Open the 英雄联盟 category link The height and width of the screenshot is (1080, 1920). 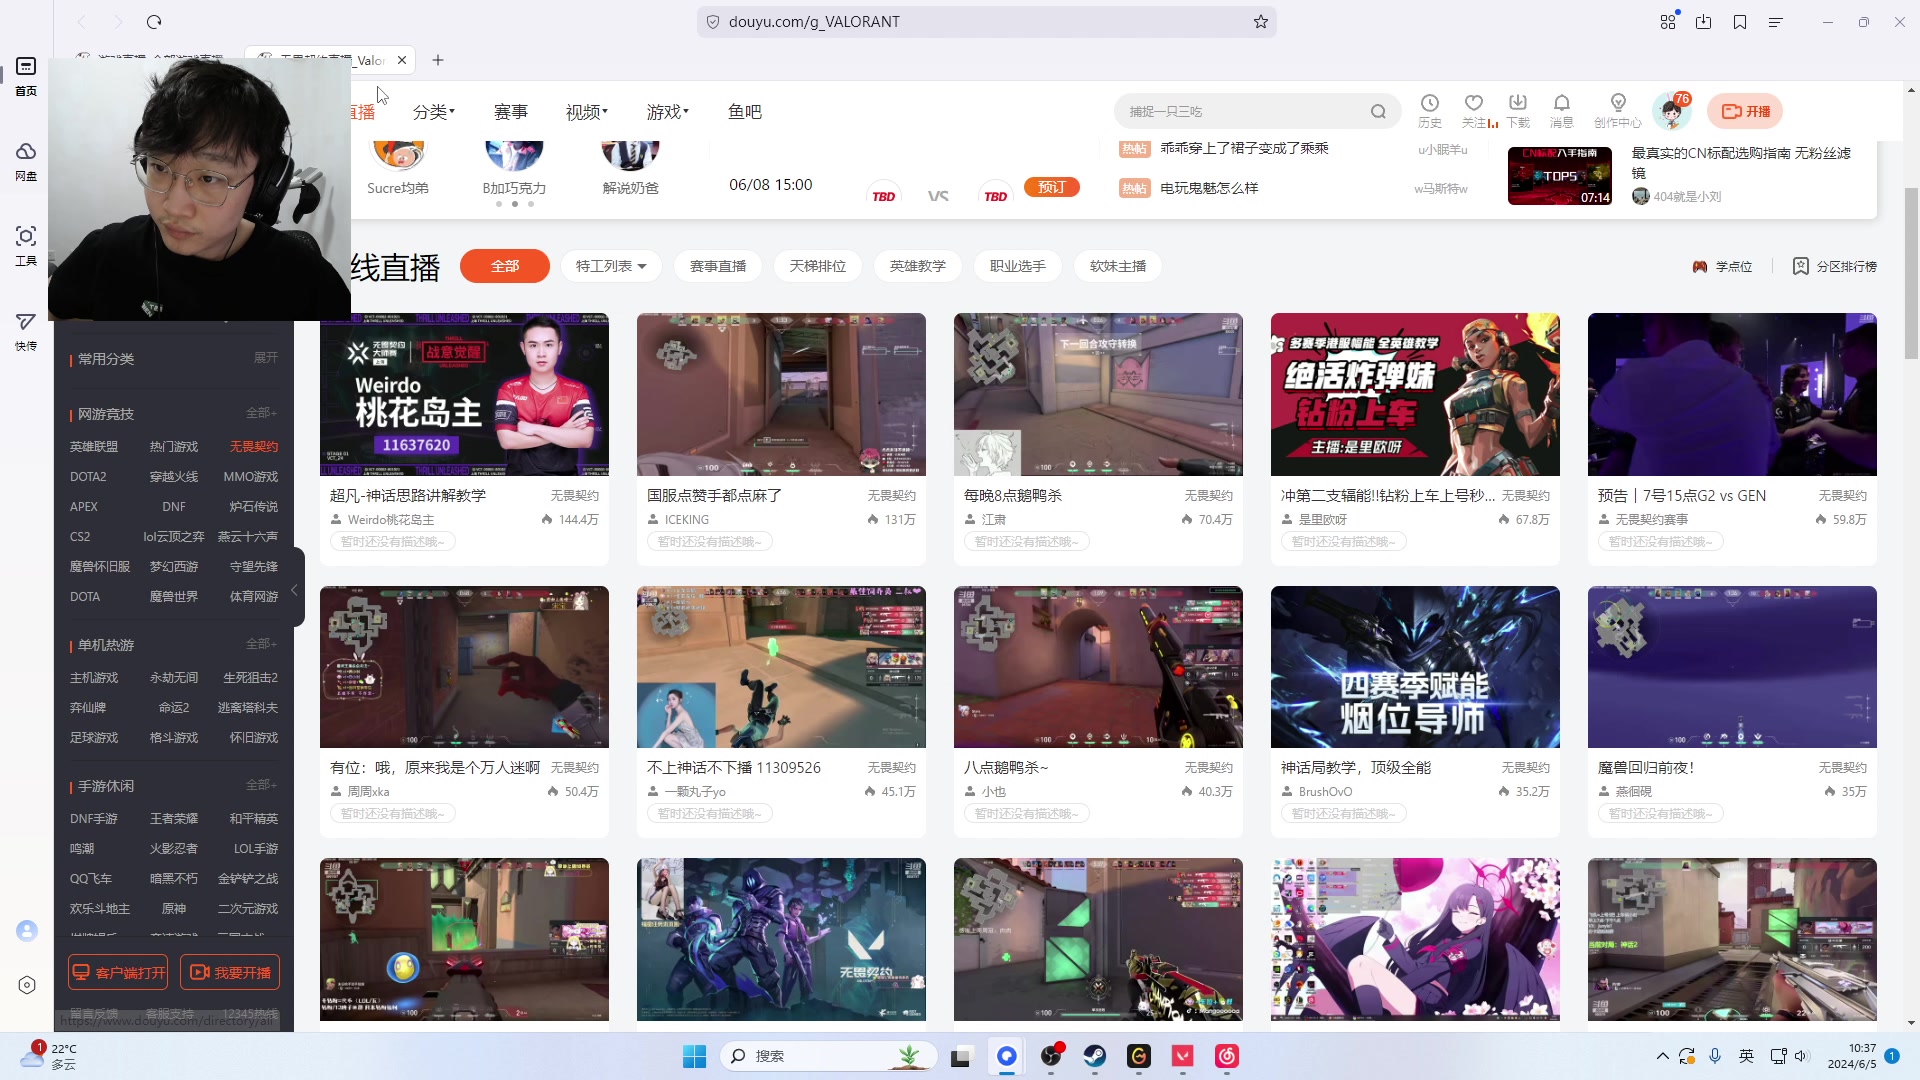[x=94, y=447]
